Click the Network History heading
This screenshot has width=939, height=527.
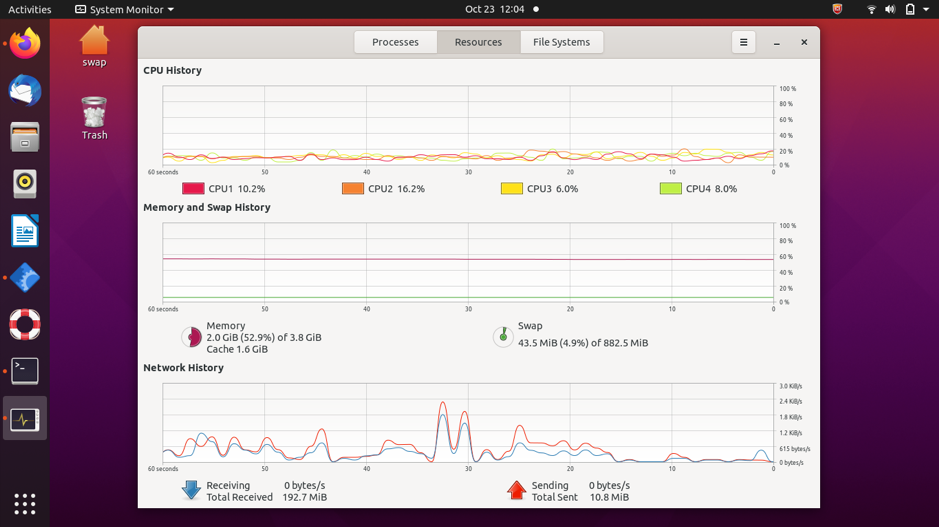[x=183, y=368]
